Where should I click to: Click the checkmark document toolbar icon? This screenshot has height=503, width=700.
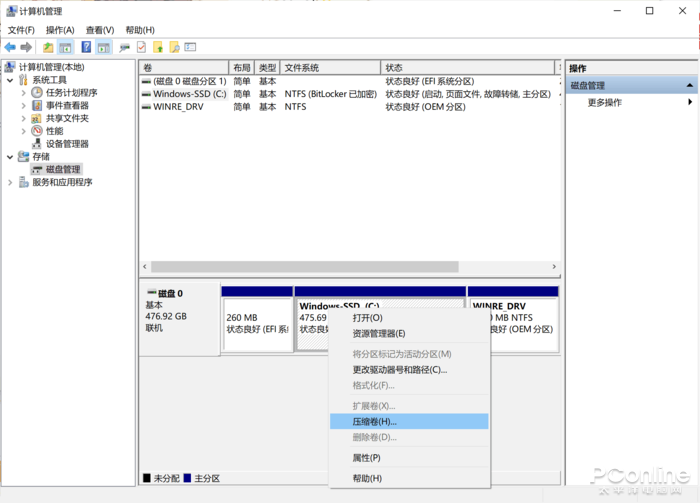click(x=142, y=47)
